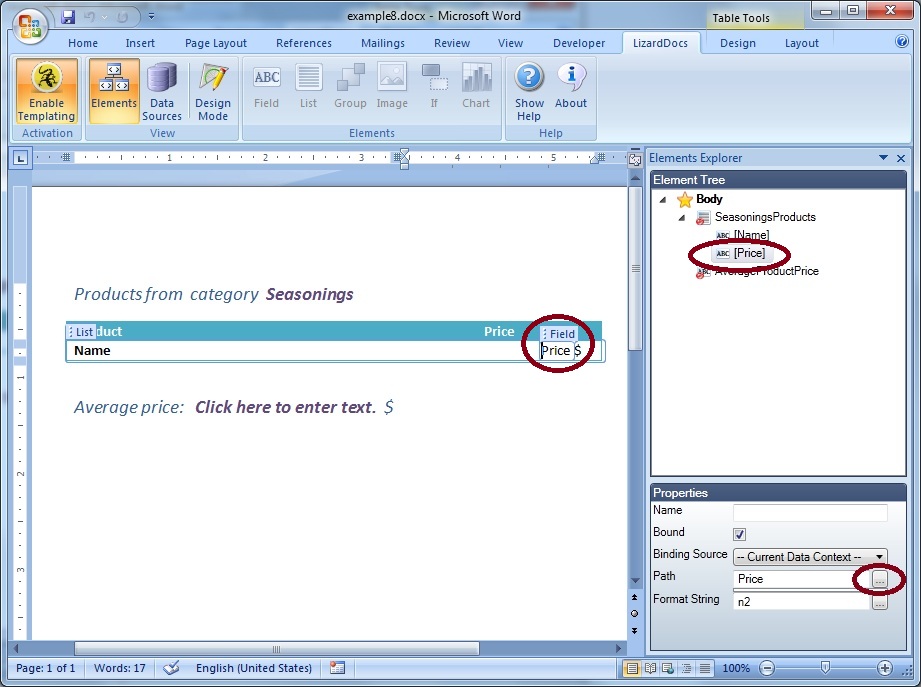The width and height of the screenshot is (921, 687).
Task: Select AverageProductPrice in Element Tree
Action: click(767, 271)
